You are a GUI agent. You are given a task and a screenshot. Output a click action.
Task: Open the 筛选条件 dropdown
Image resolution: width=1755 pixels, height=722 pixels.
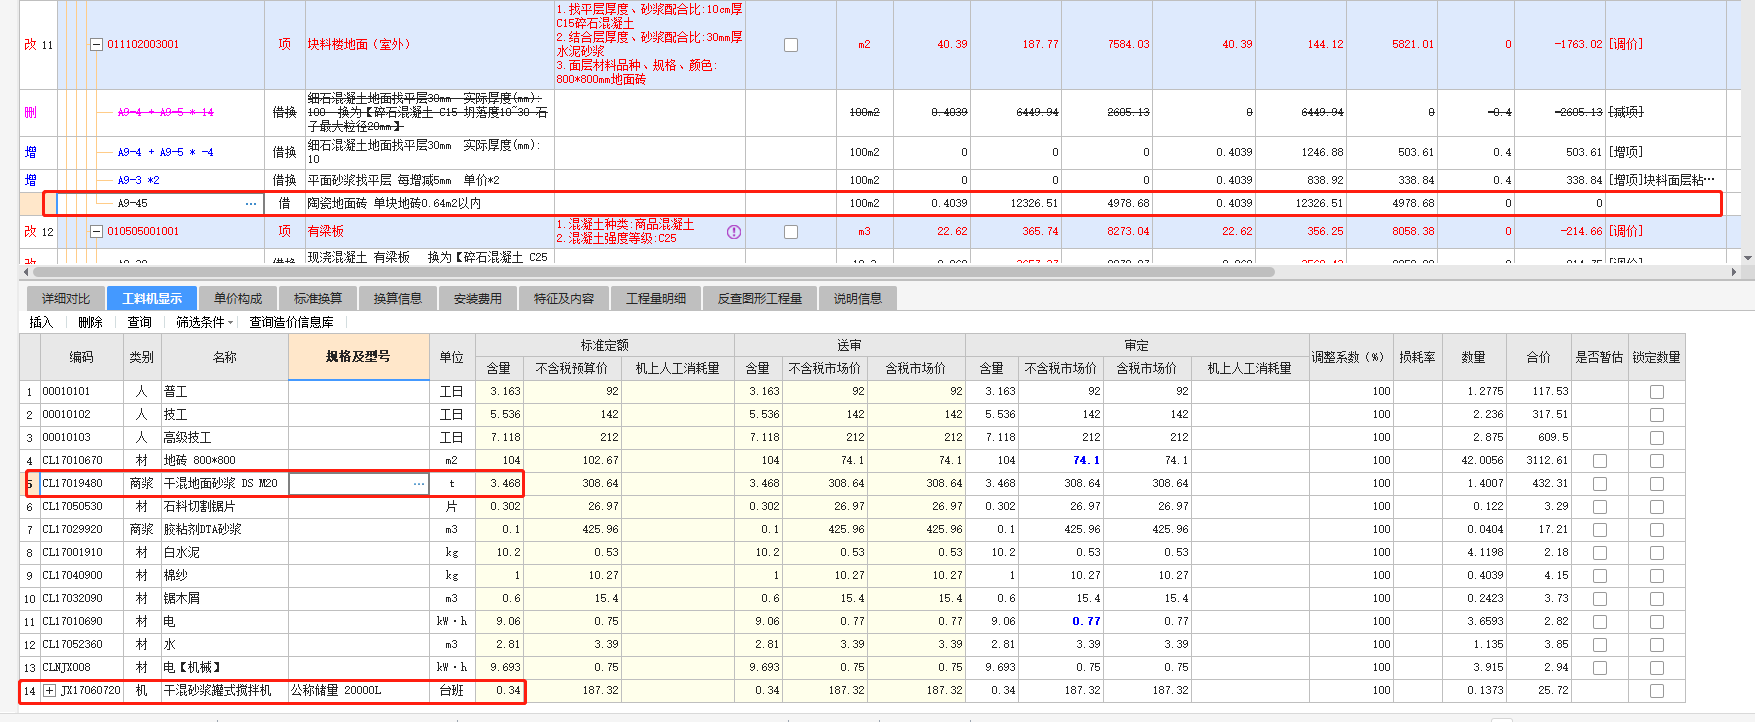[x=205, y=322]
